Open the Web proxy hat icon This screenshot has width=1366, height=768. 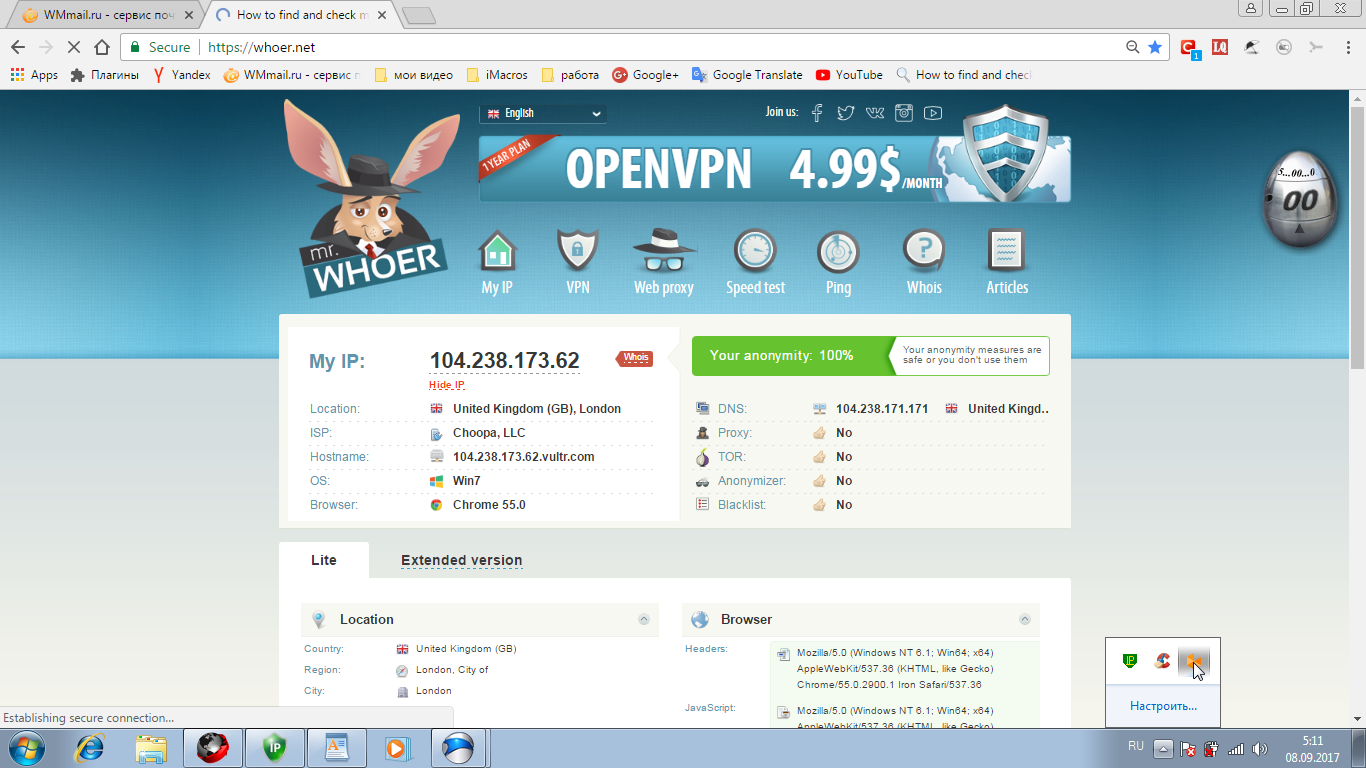pyautogui.click(x=664, y=252)
